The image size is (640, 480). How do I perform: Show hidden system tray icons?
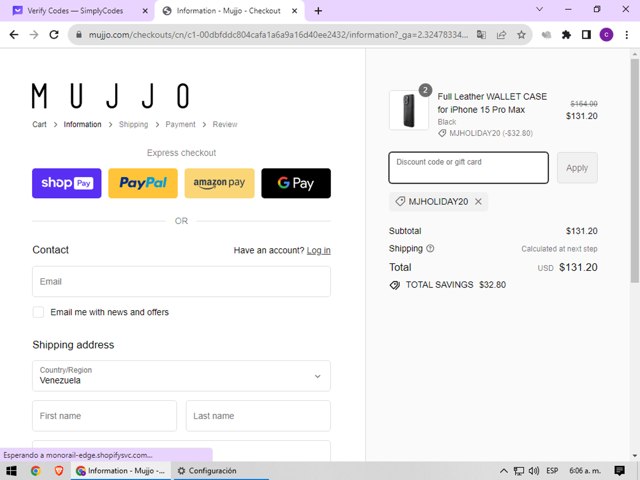(504, 471)
